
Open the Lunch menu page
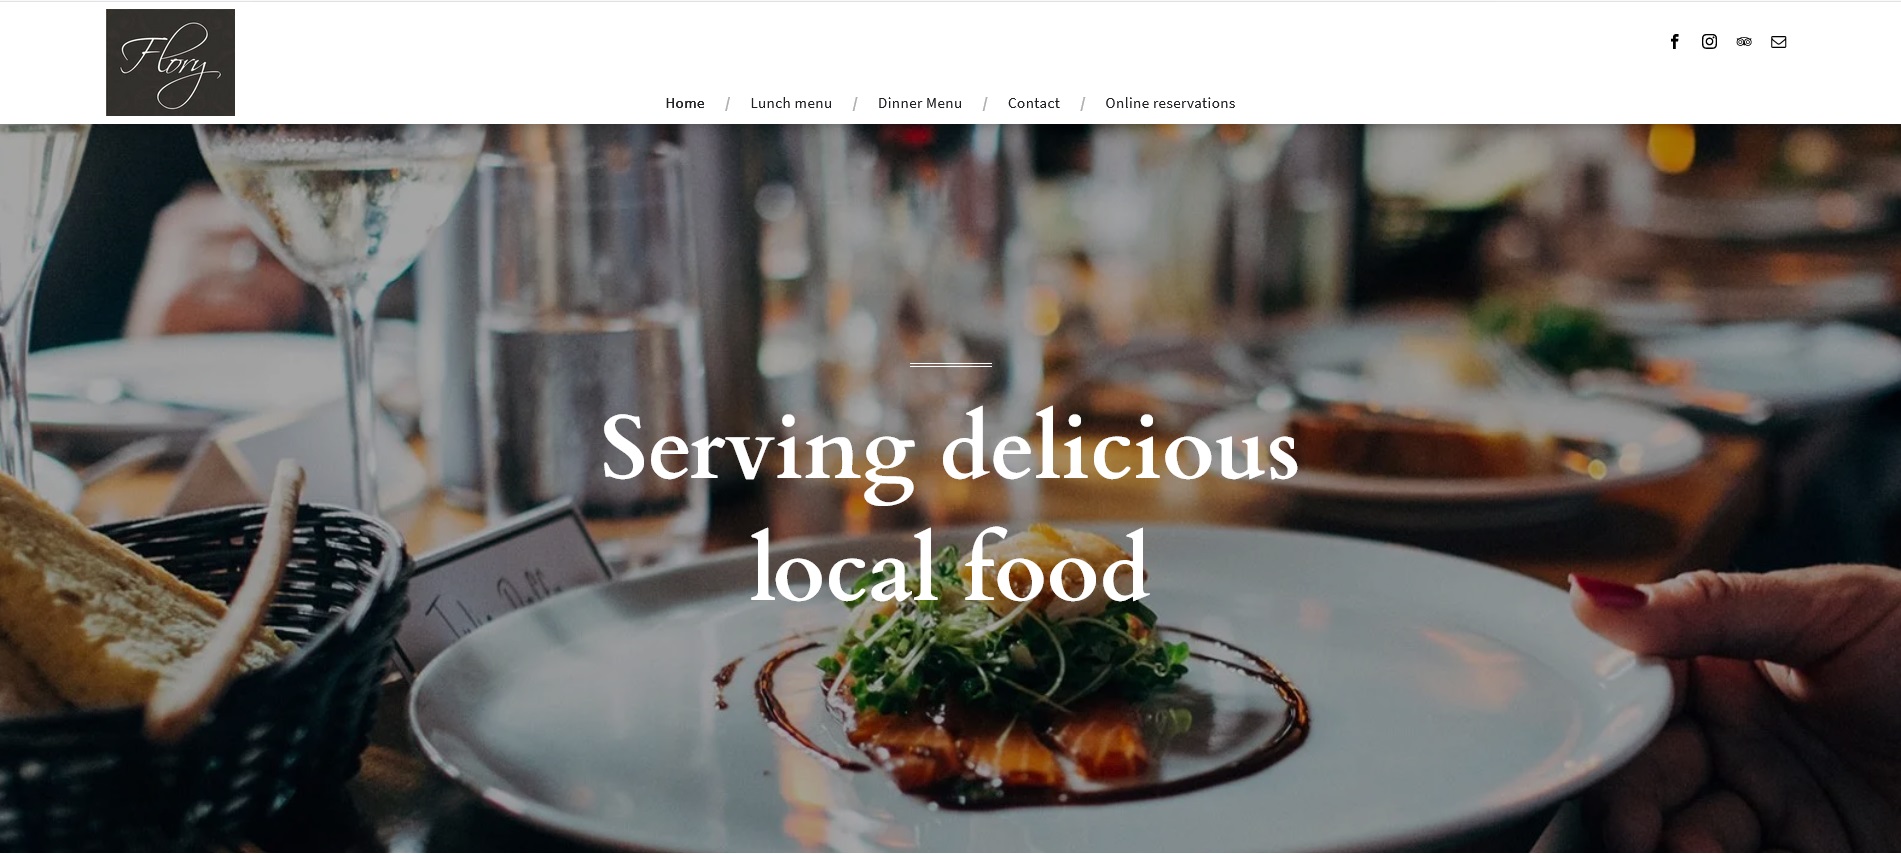tap(791, 103)
